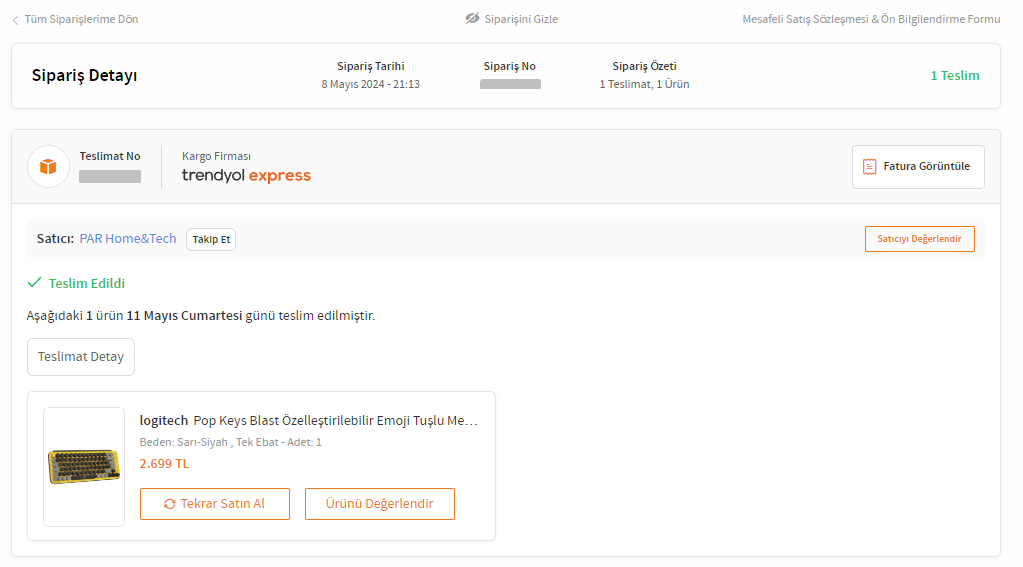Open the PAR Home&Tech seller page
The height and width of the screenshot is (567, 1023).
[x=128, y=239]
